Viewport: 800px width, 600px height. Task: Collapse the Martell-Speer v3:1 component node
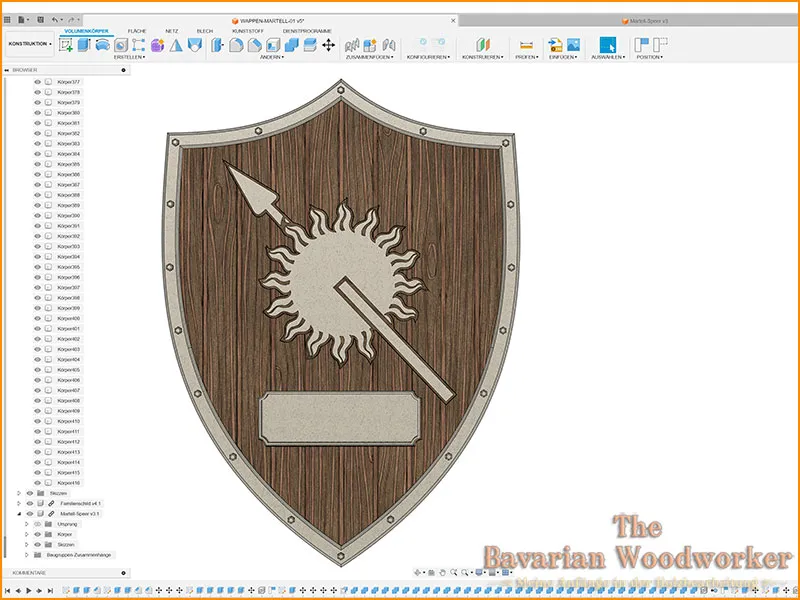(19, 514)
